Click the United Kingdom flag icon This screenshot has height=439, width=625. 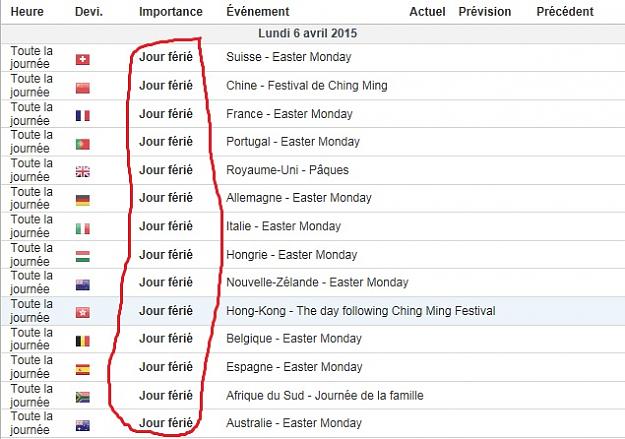click(x=83, y=172)
